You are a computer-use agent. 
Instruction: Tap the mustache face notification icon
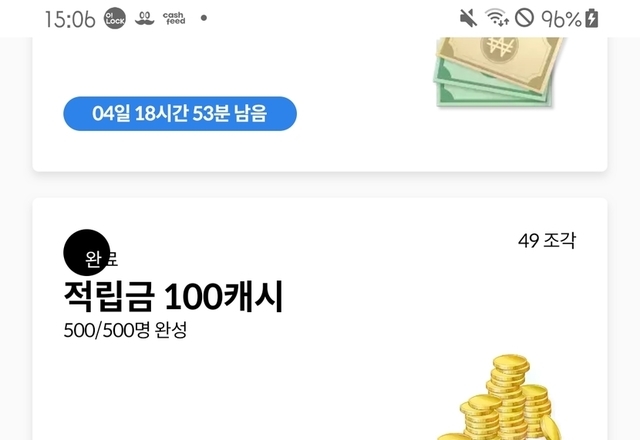(144, 18)
